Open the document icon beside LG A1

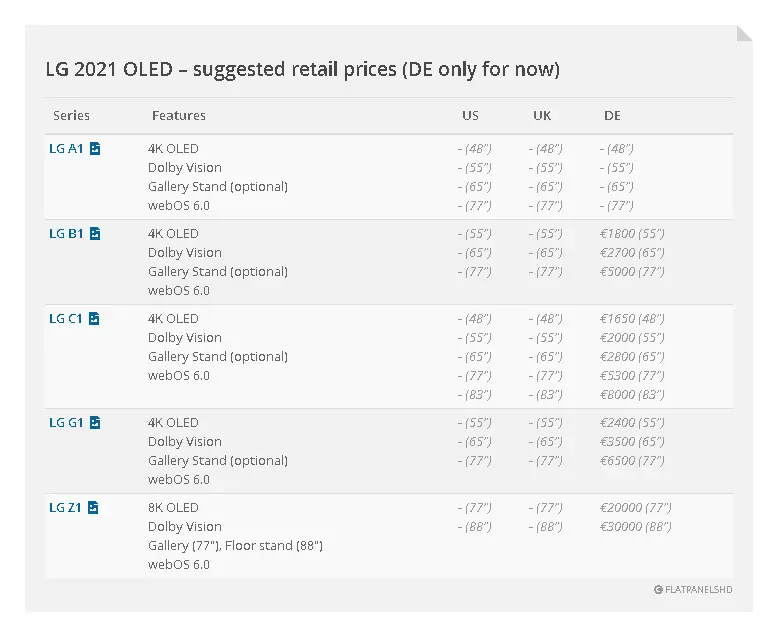[x=95, y=148]
